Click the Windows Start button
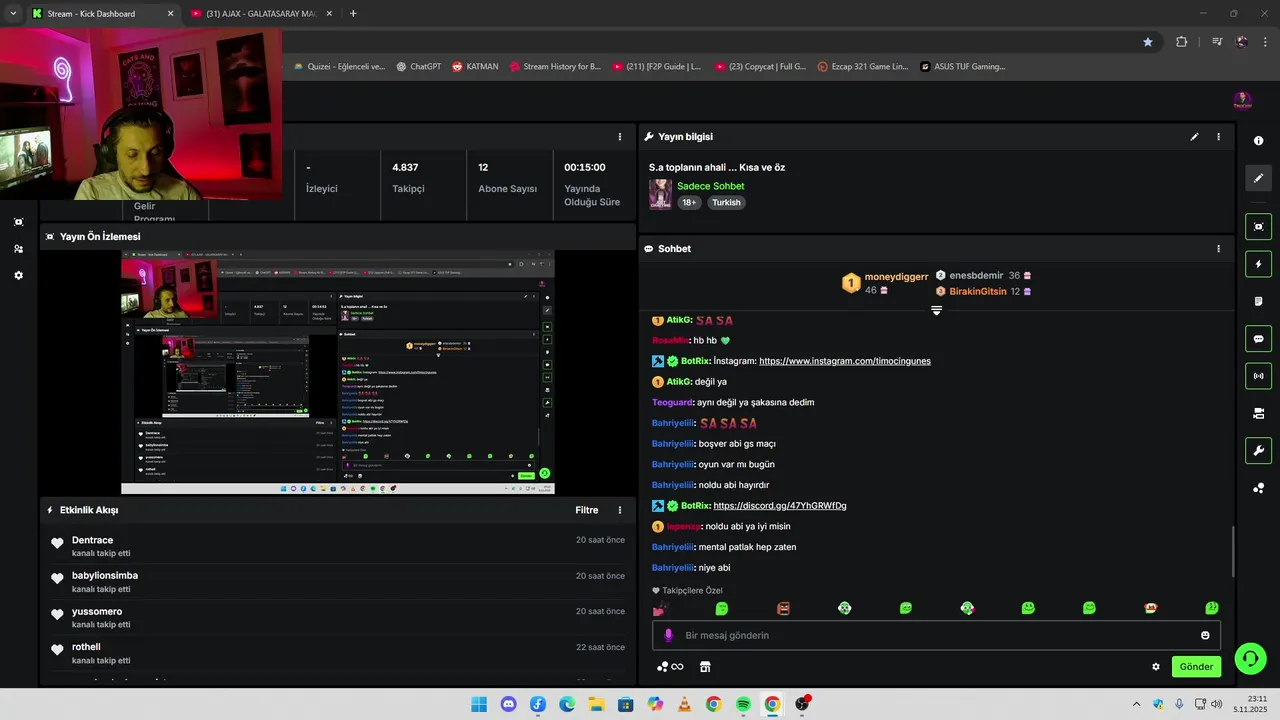This screenshot has width=1280, height=720. tap(479, 704)
